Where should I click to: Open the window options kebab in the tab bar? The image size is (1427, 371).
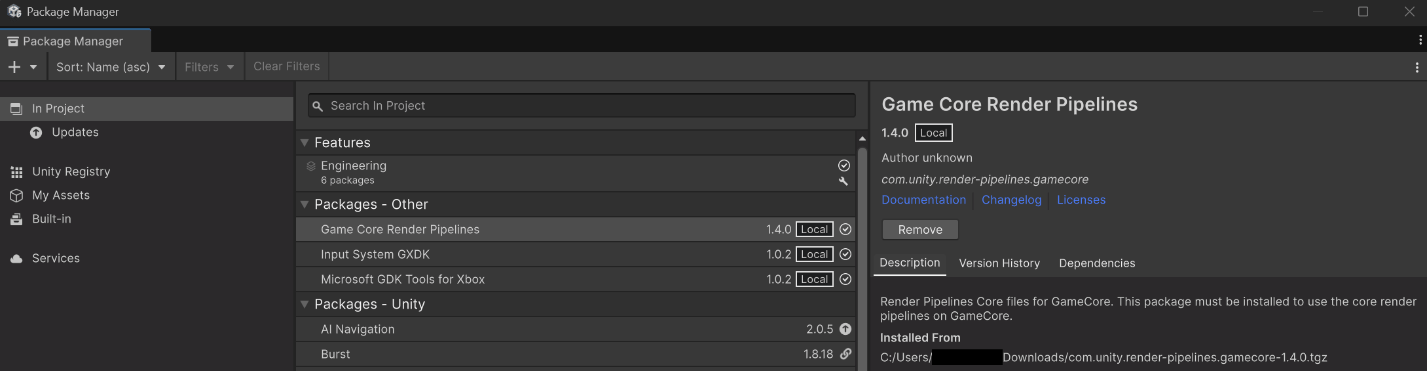coord(1420,40)
